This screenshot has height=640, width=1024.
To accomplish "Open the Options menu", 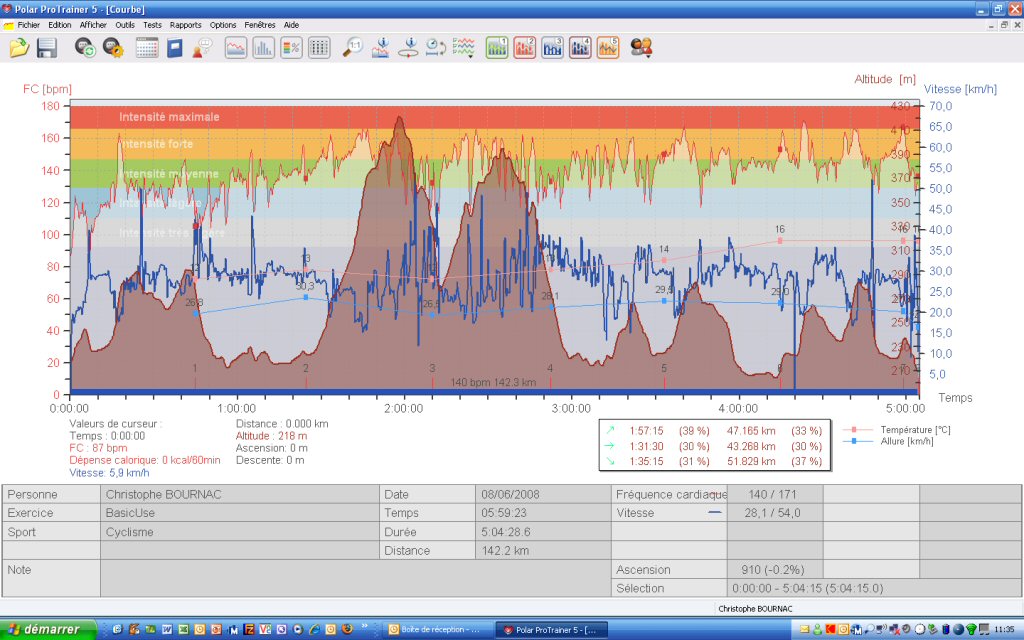I will point(223,25).
